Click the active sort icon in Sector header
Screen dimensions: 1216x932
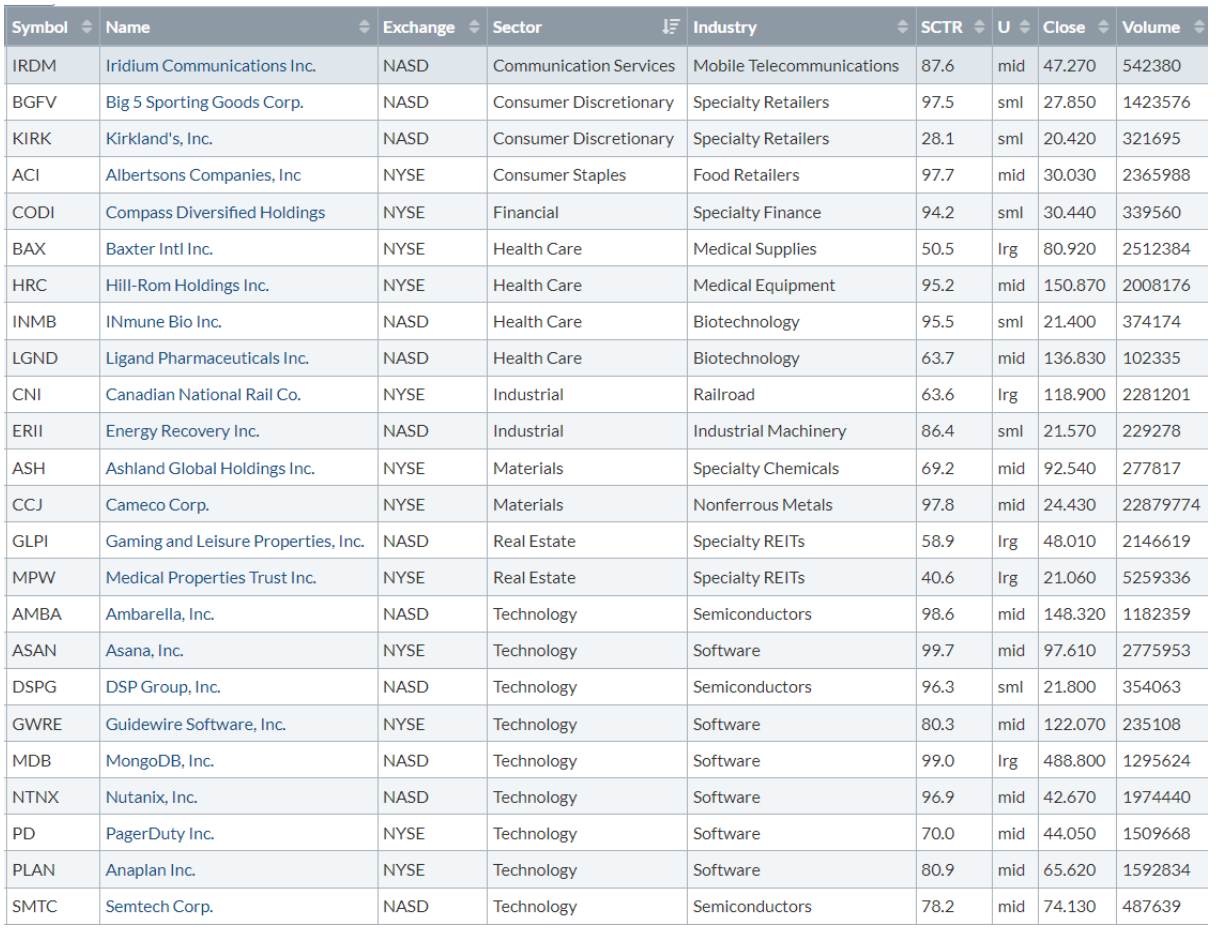672,28
